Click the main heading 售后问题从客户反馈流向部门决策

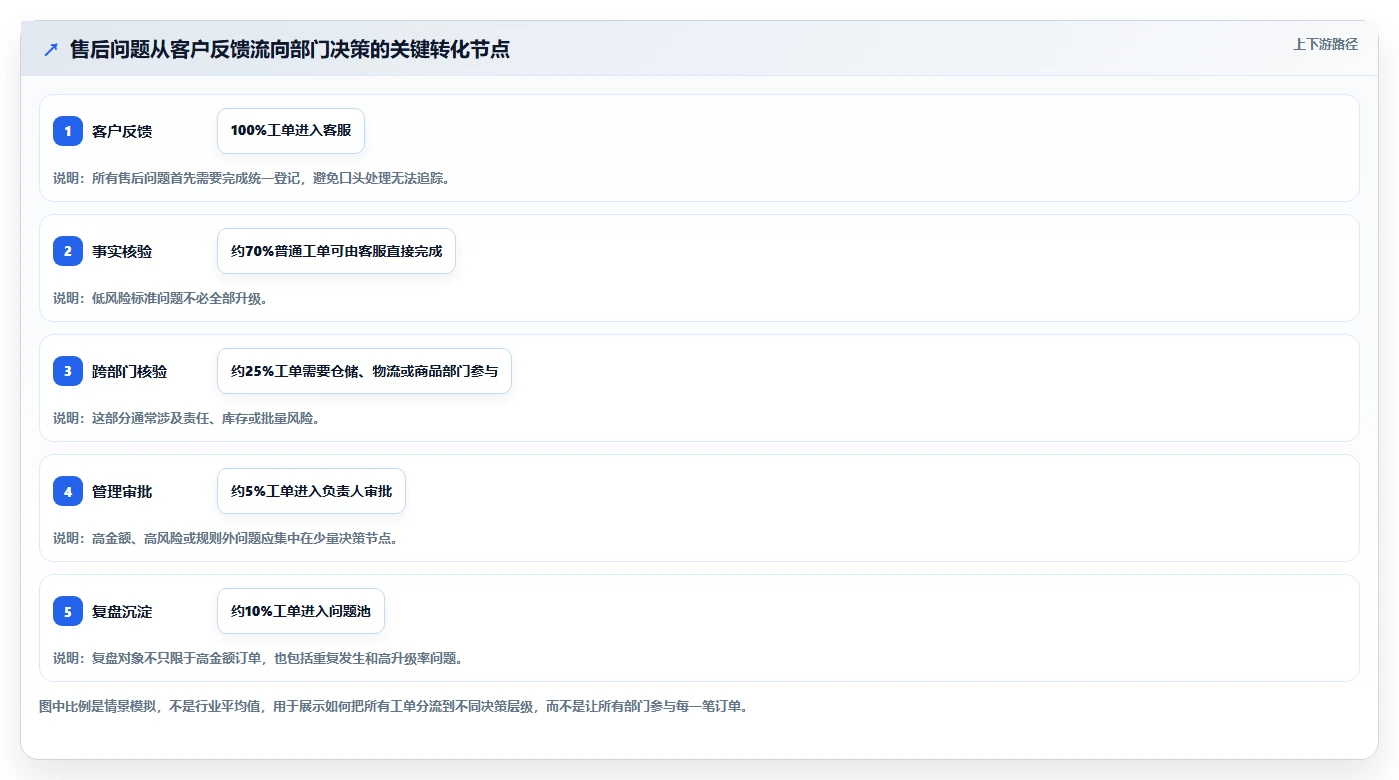point(290,49)
